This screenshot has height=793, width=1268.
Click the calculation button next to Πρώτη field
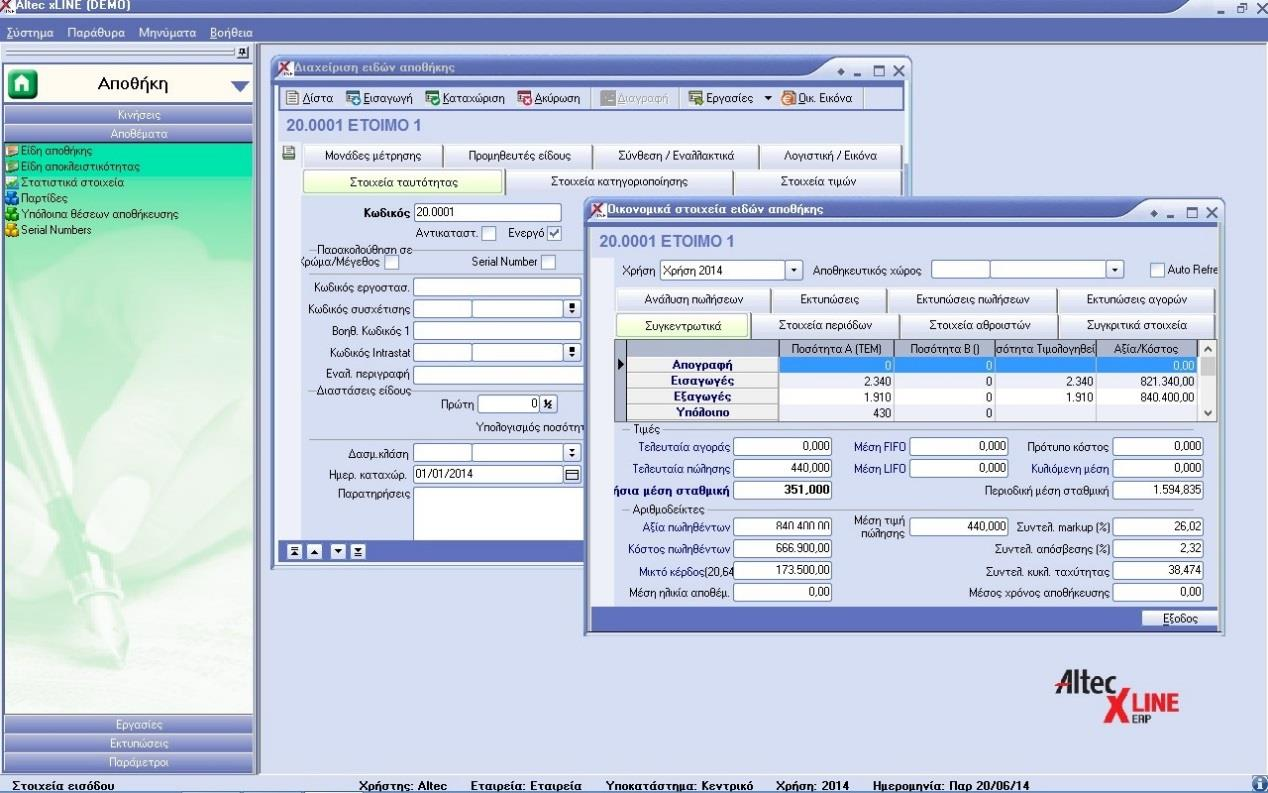[x=548, y=404]
